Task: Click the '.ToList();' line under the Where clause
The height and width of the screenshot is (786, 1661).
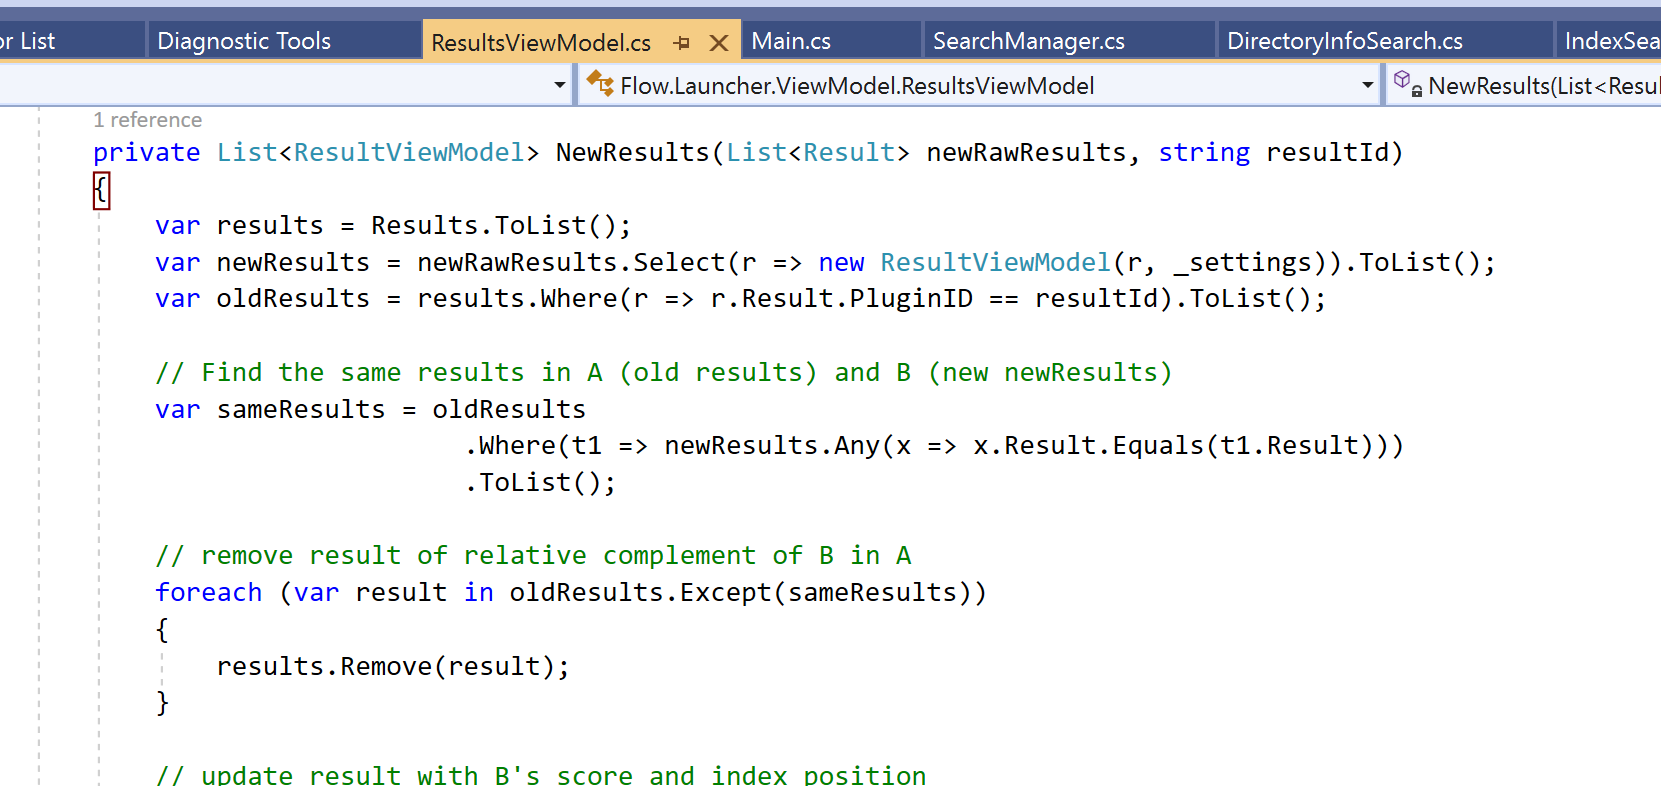Action: coord(540,483)
